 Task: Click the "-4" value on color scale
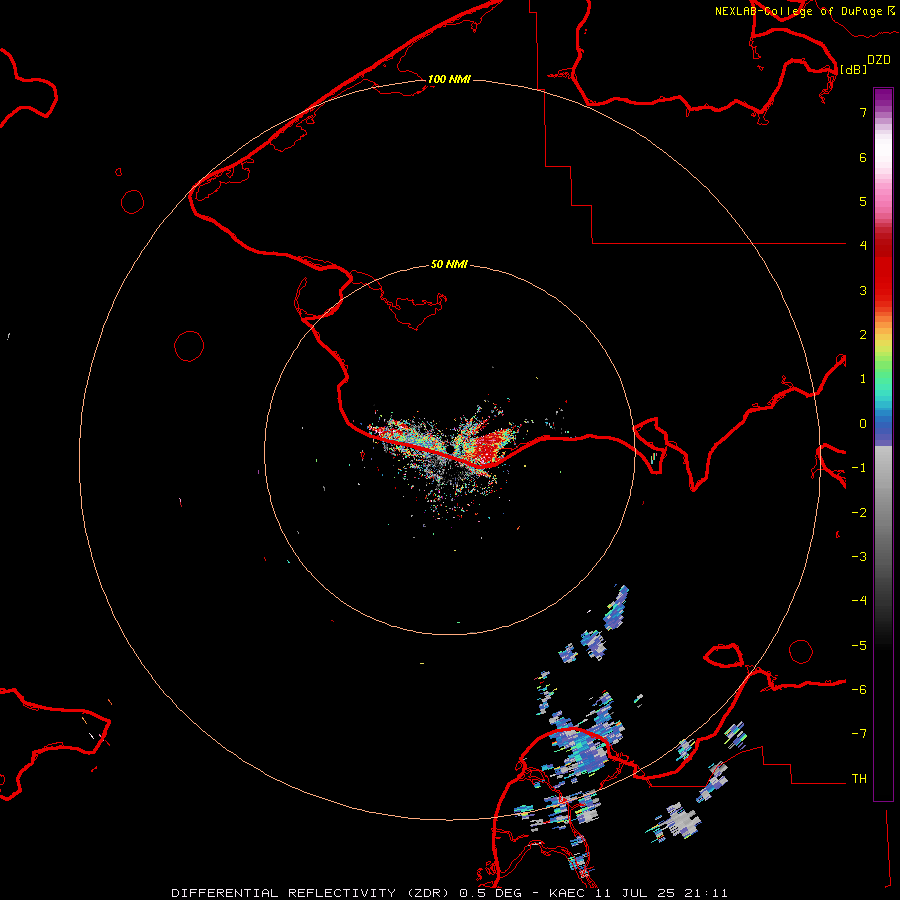point(859,600)
